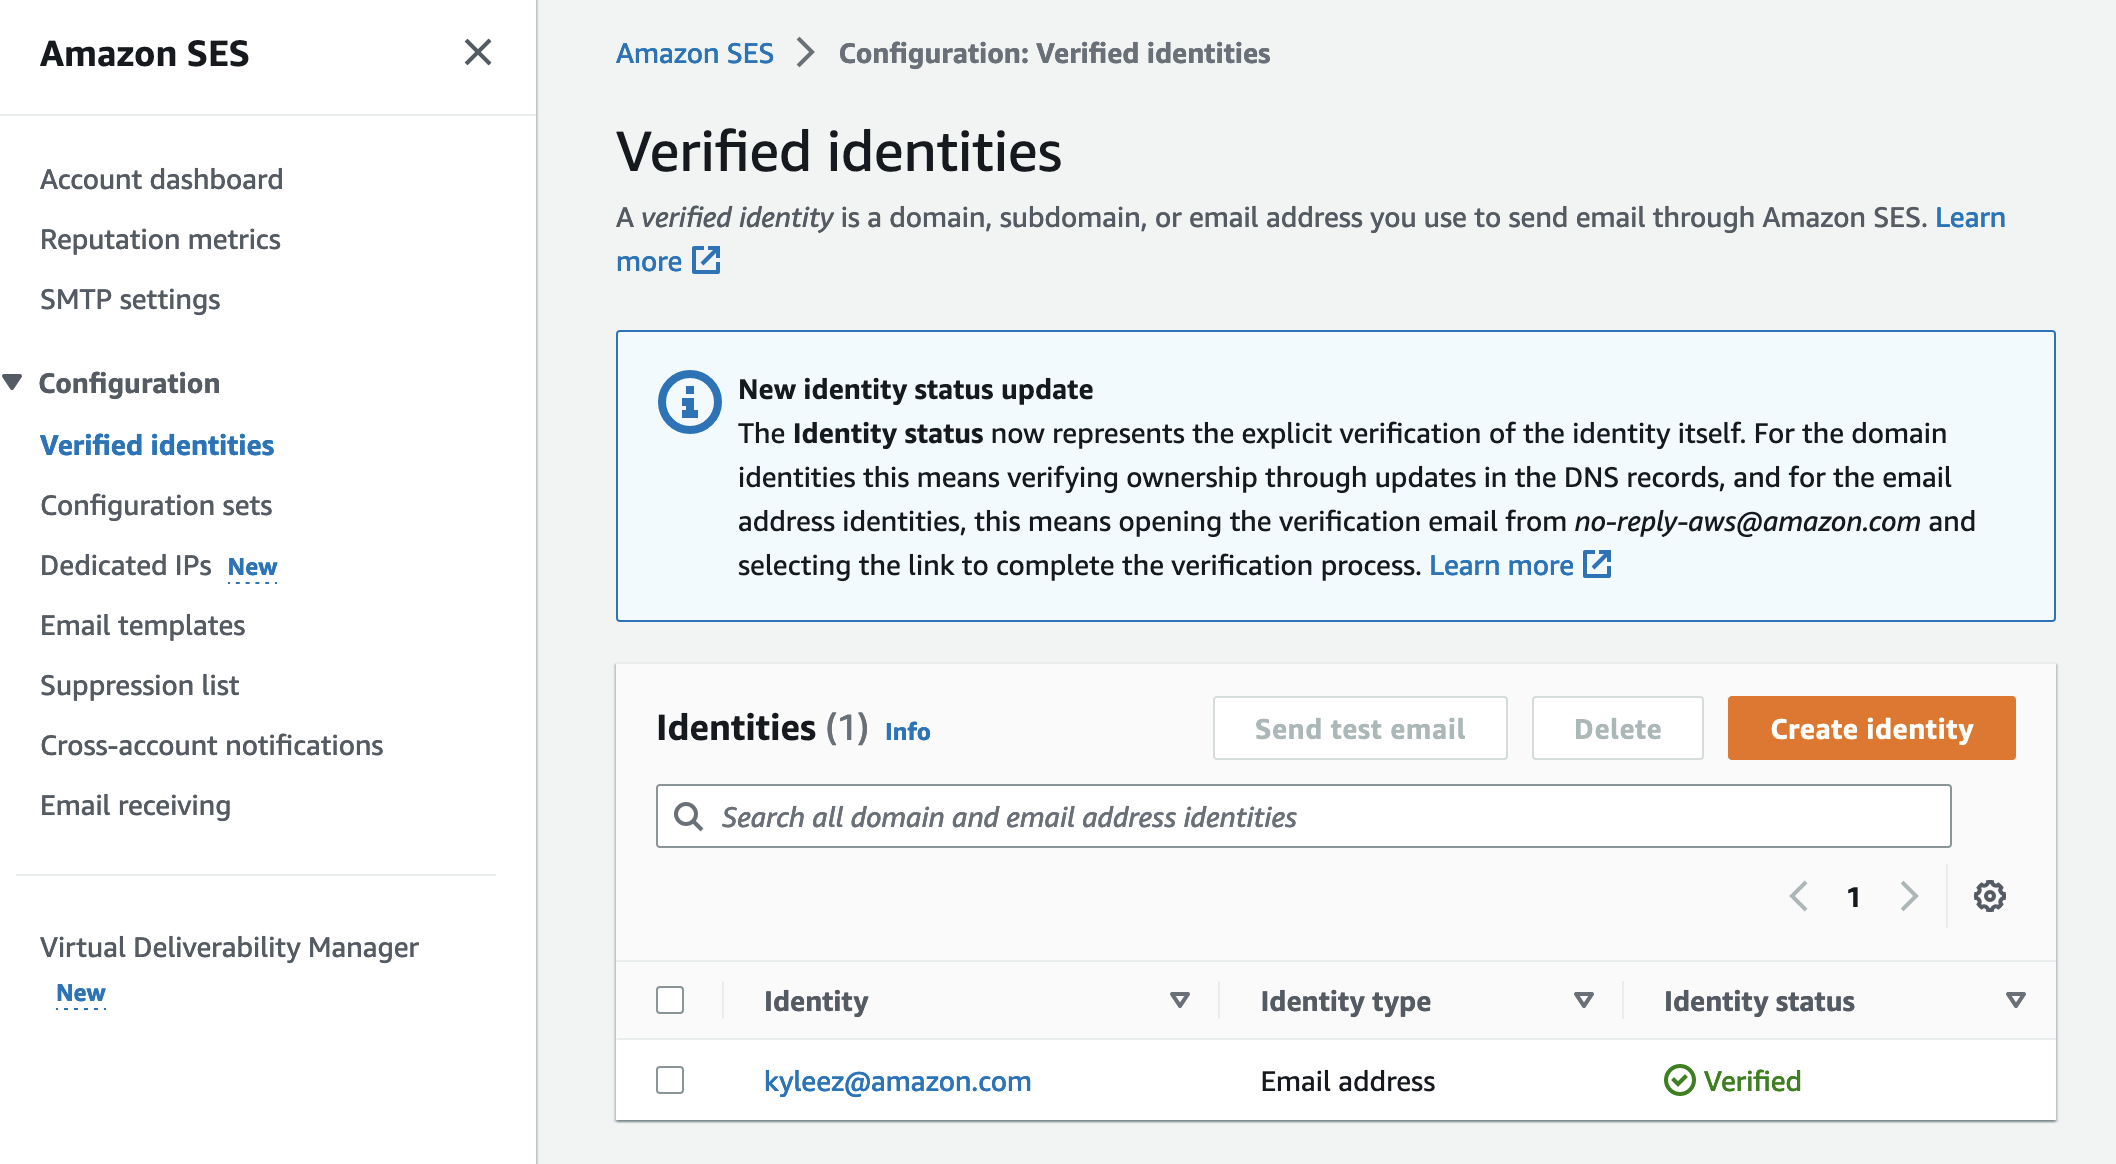This screenshot has width=2116, height=1164.
Task: Select all identities via header checkbox
Action: pyautogui.click(x=670, y=1000)
